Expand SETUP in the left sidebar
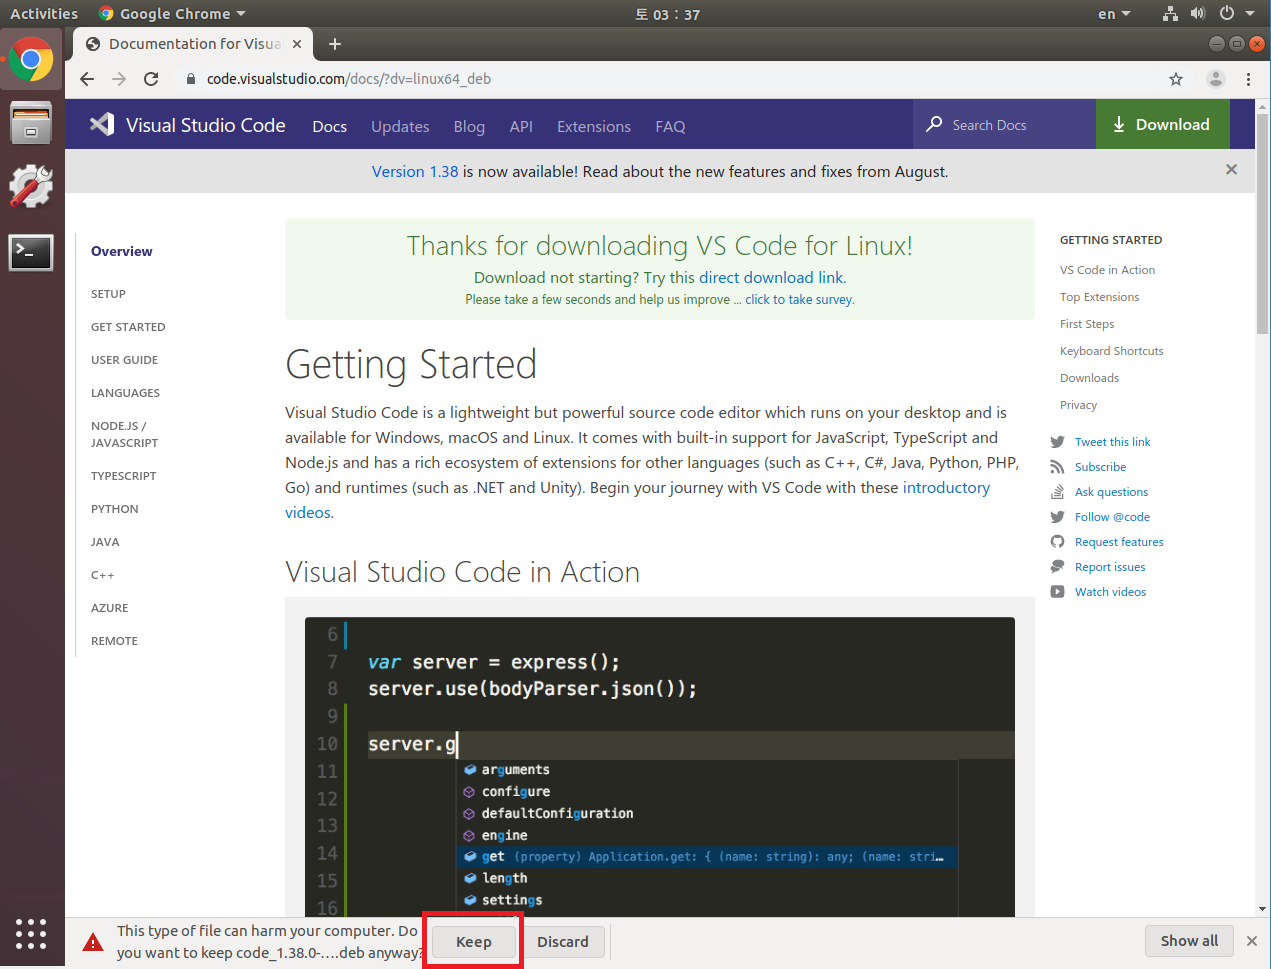This screenshot has height=969, width=1271. coord(108,294)
